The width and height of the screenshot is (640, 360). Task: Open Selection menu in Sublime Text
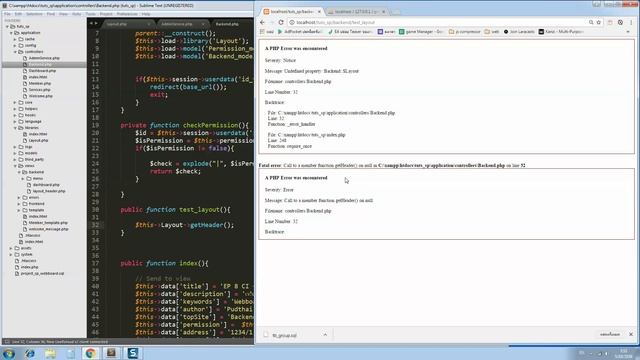pyautogui.click(x=34, y=14)
